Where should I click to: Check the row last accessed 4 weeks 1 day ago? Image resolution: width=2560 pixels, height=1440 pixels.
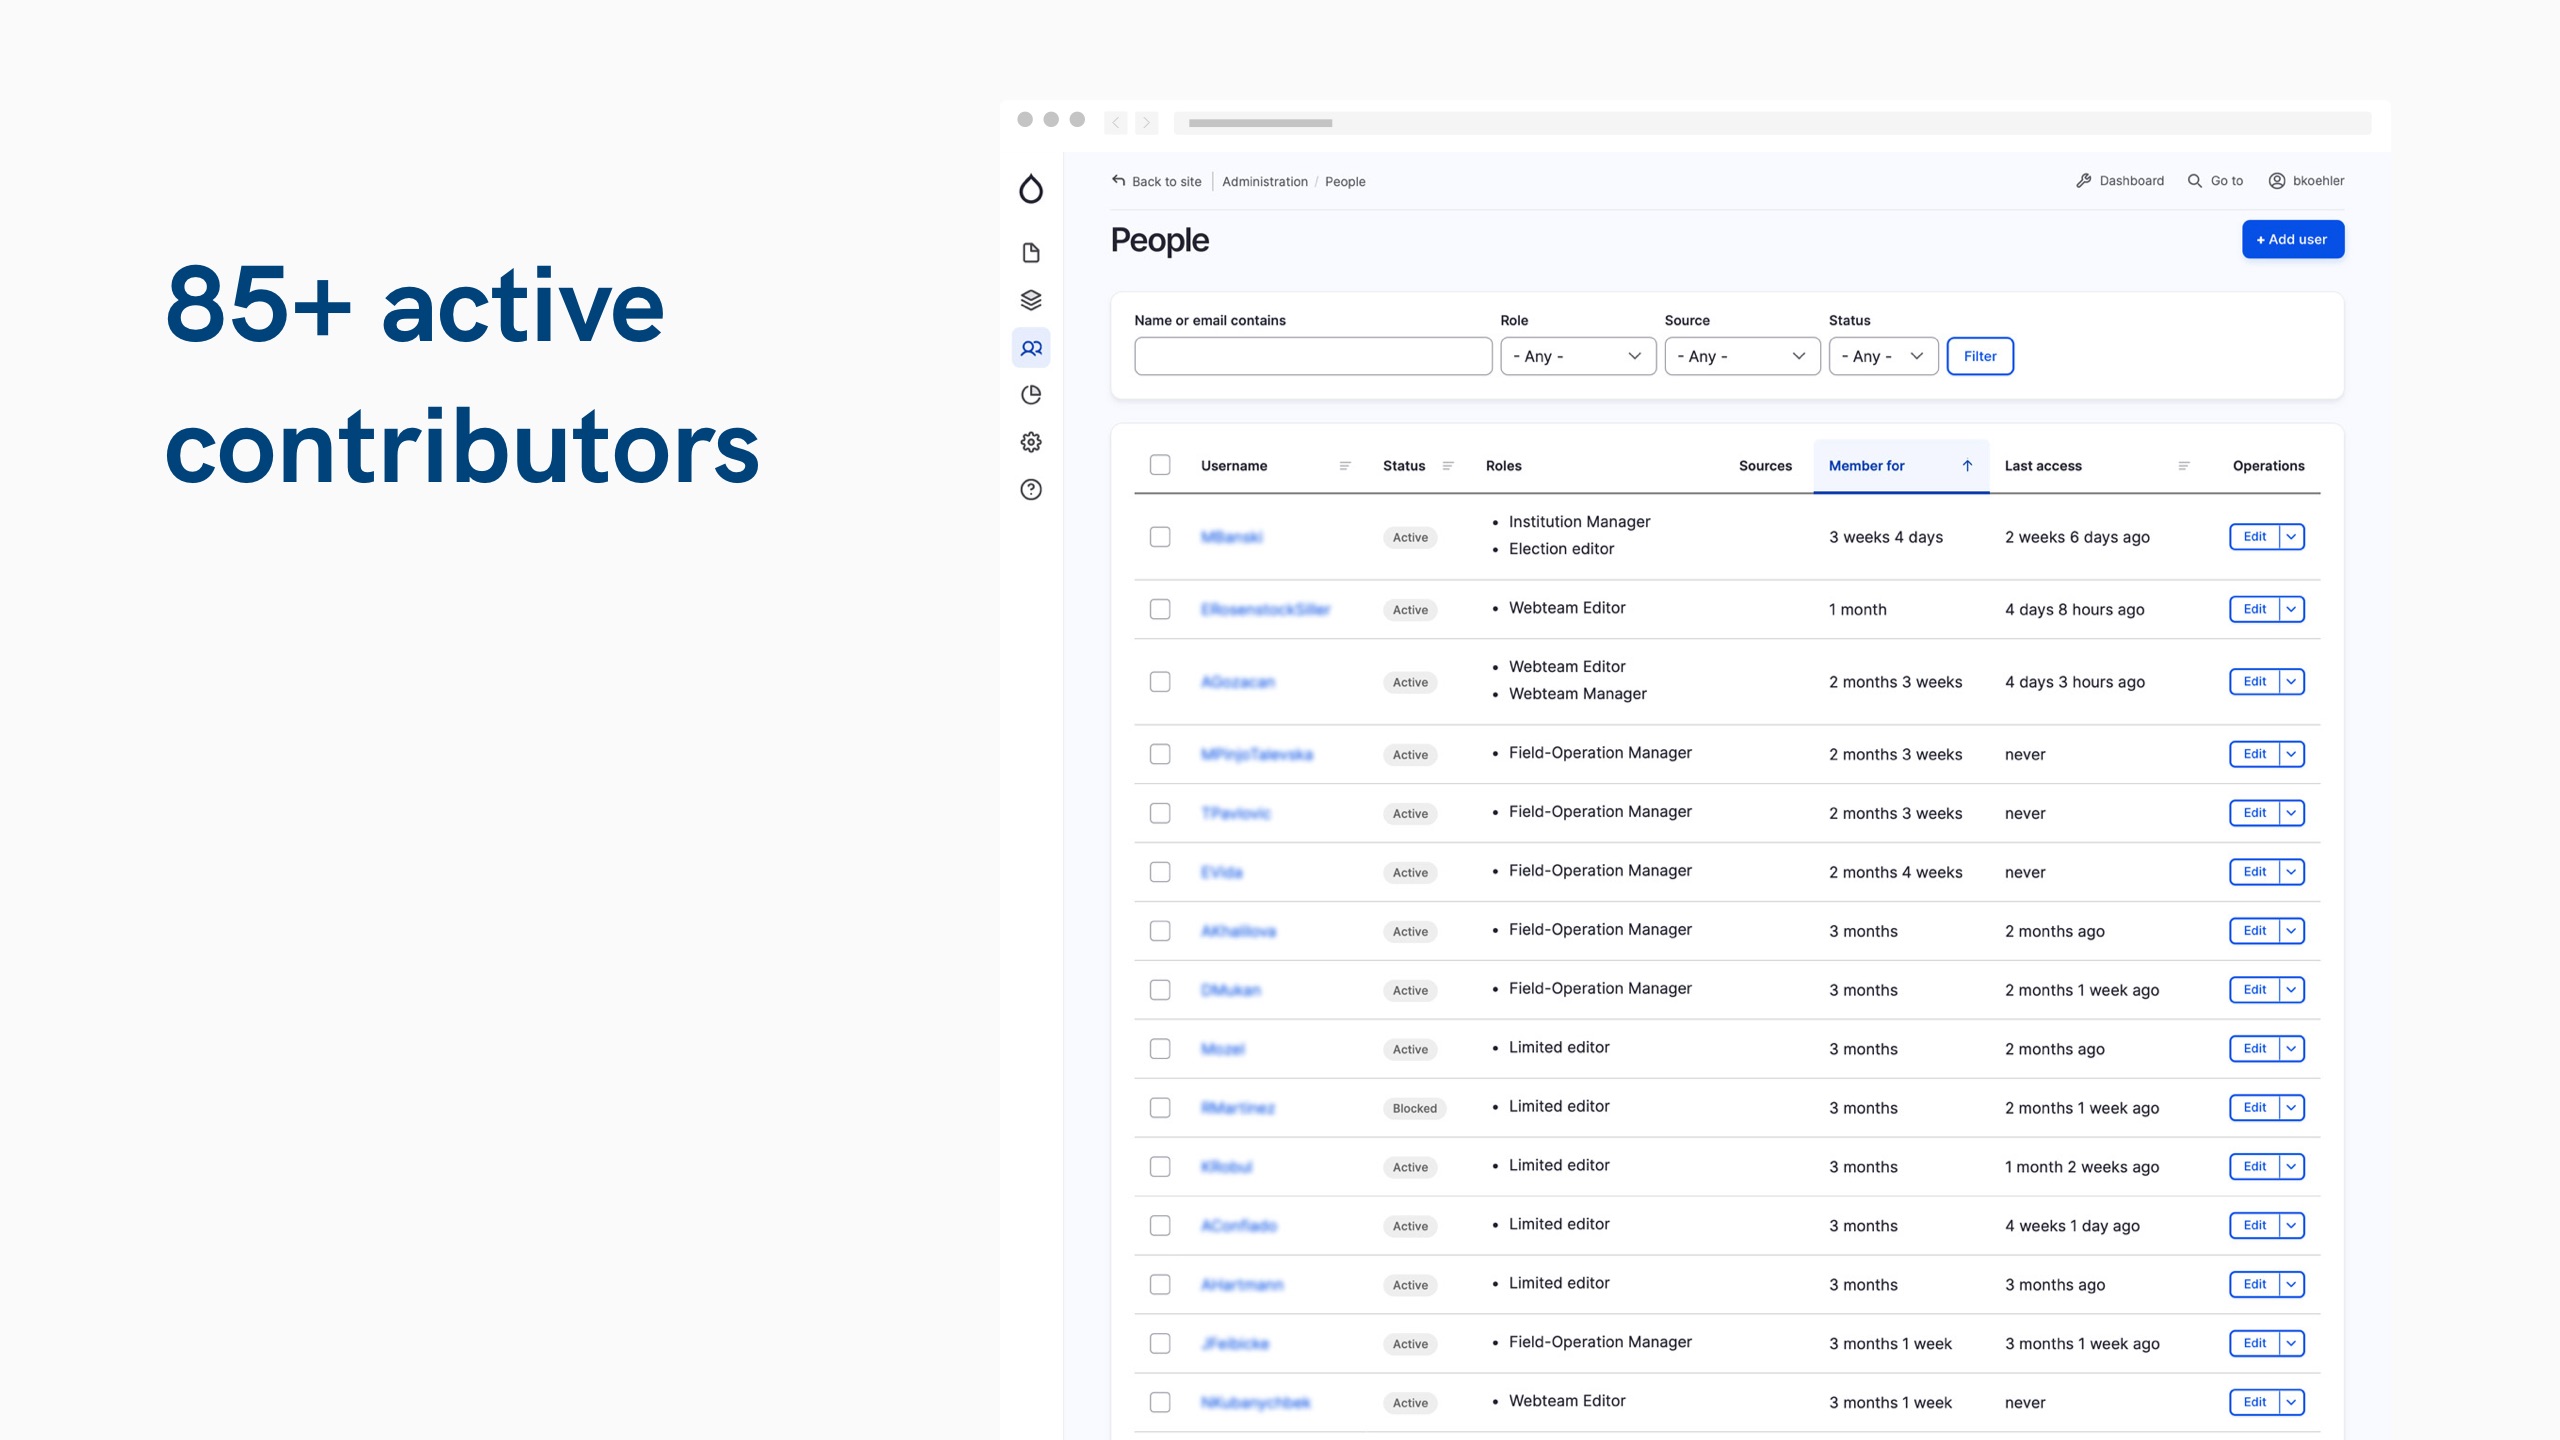[x=1160, y=1226]
